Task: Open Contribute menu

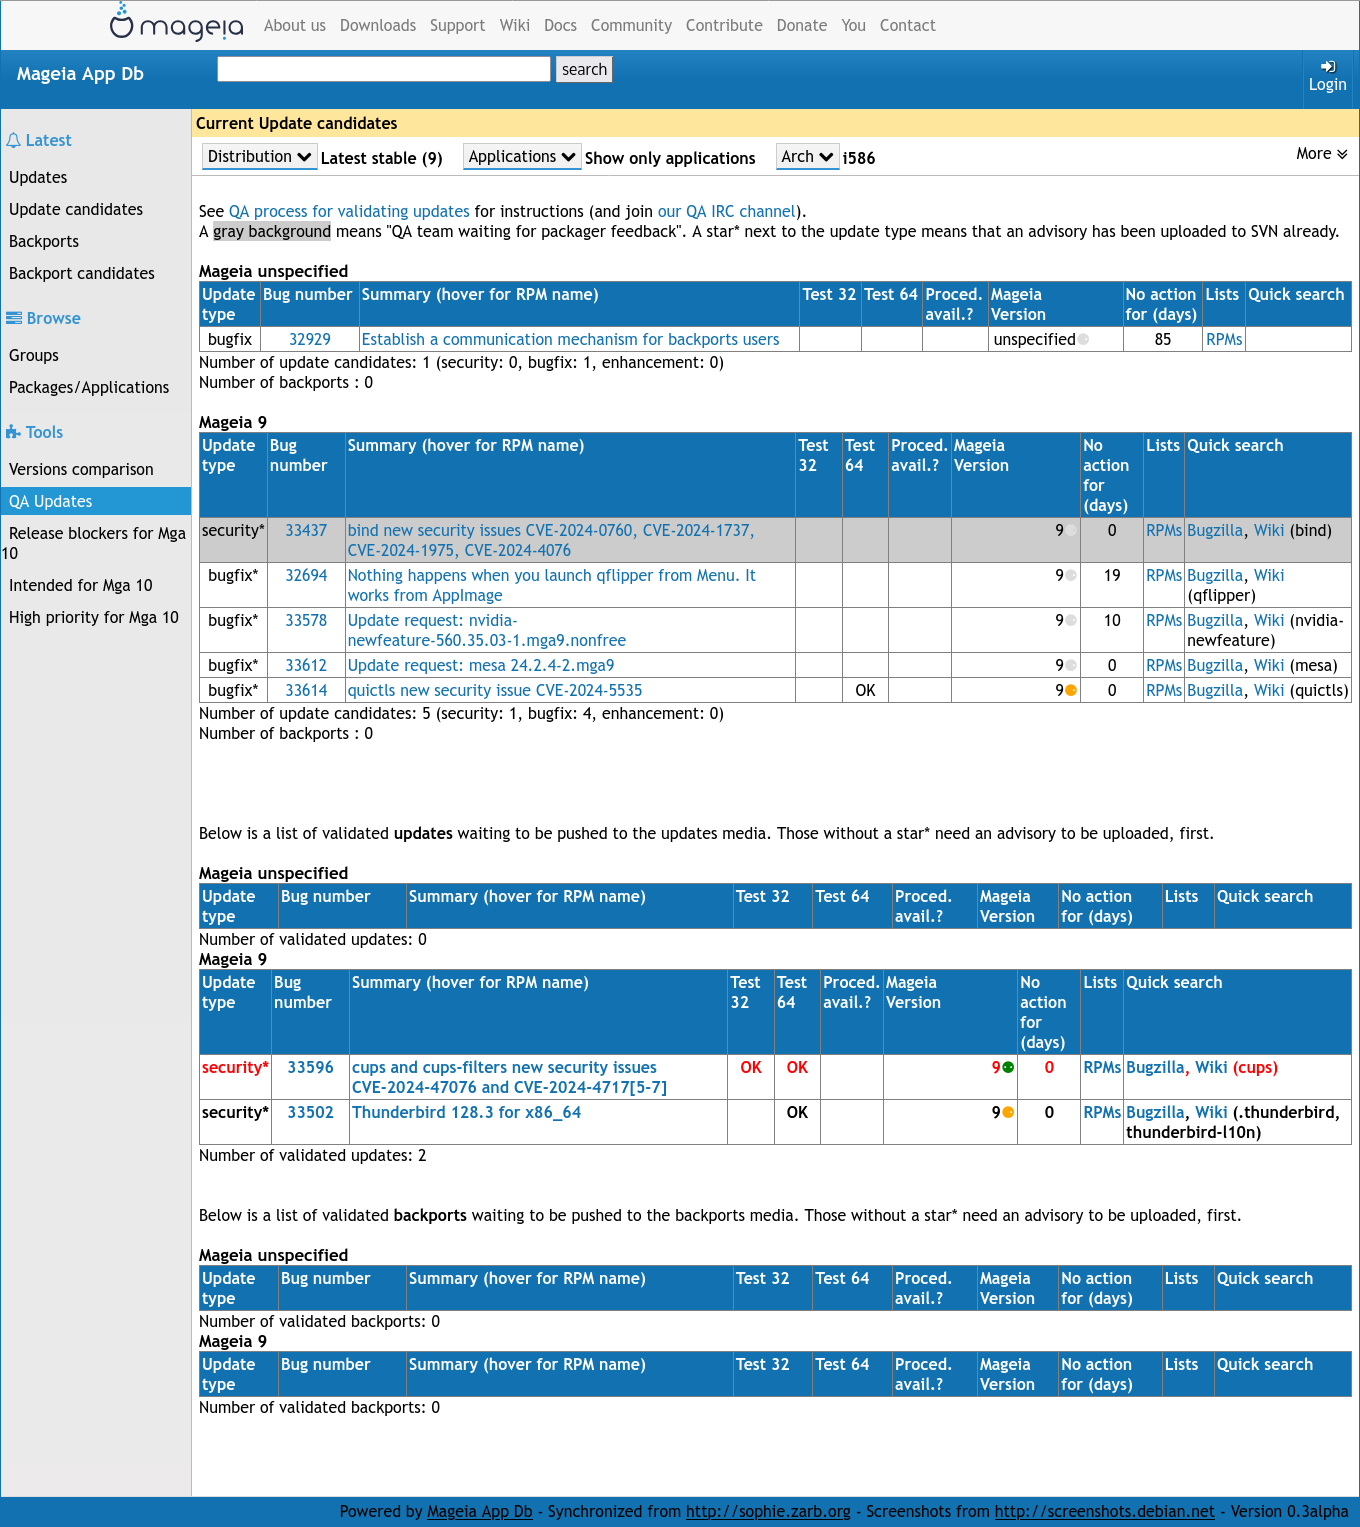Action: click(x=724, y=26)
